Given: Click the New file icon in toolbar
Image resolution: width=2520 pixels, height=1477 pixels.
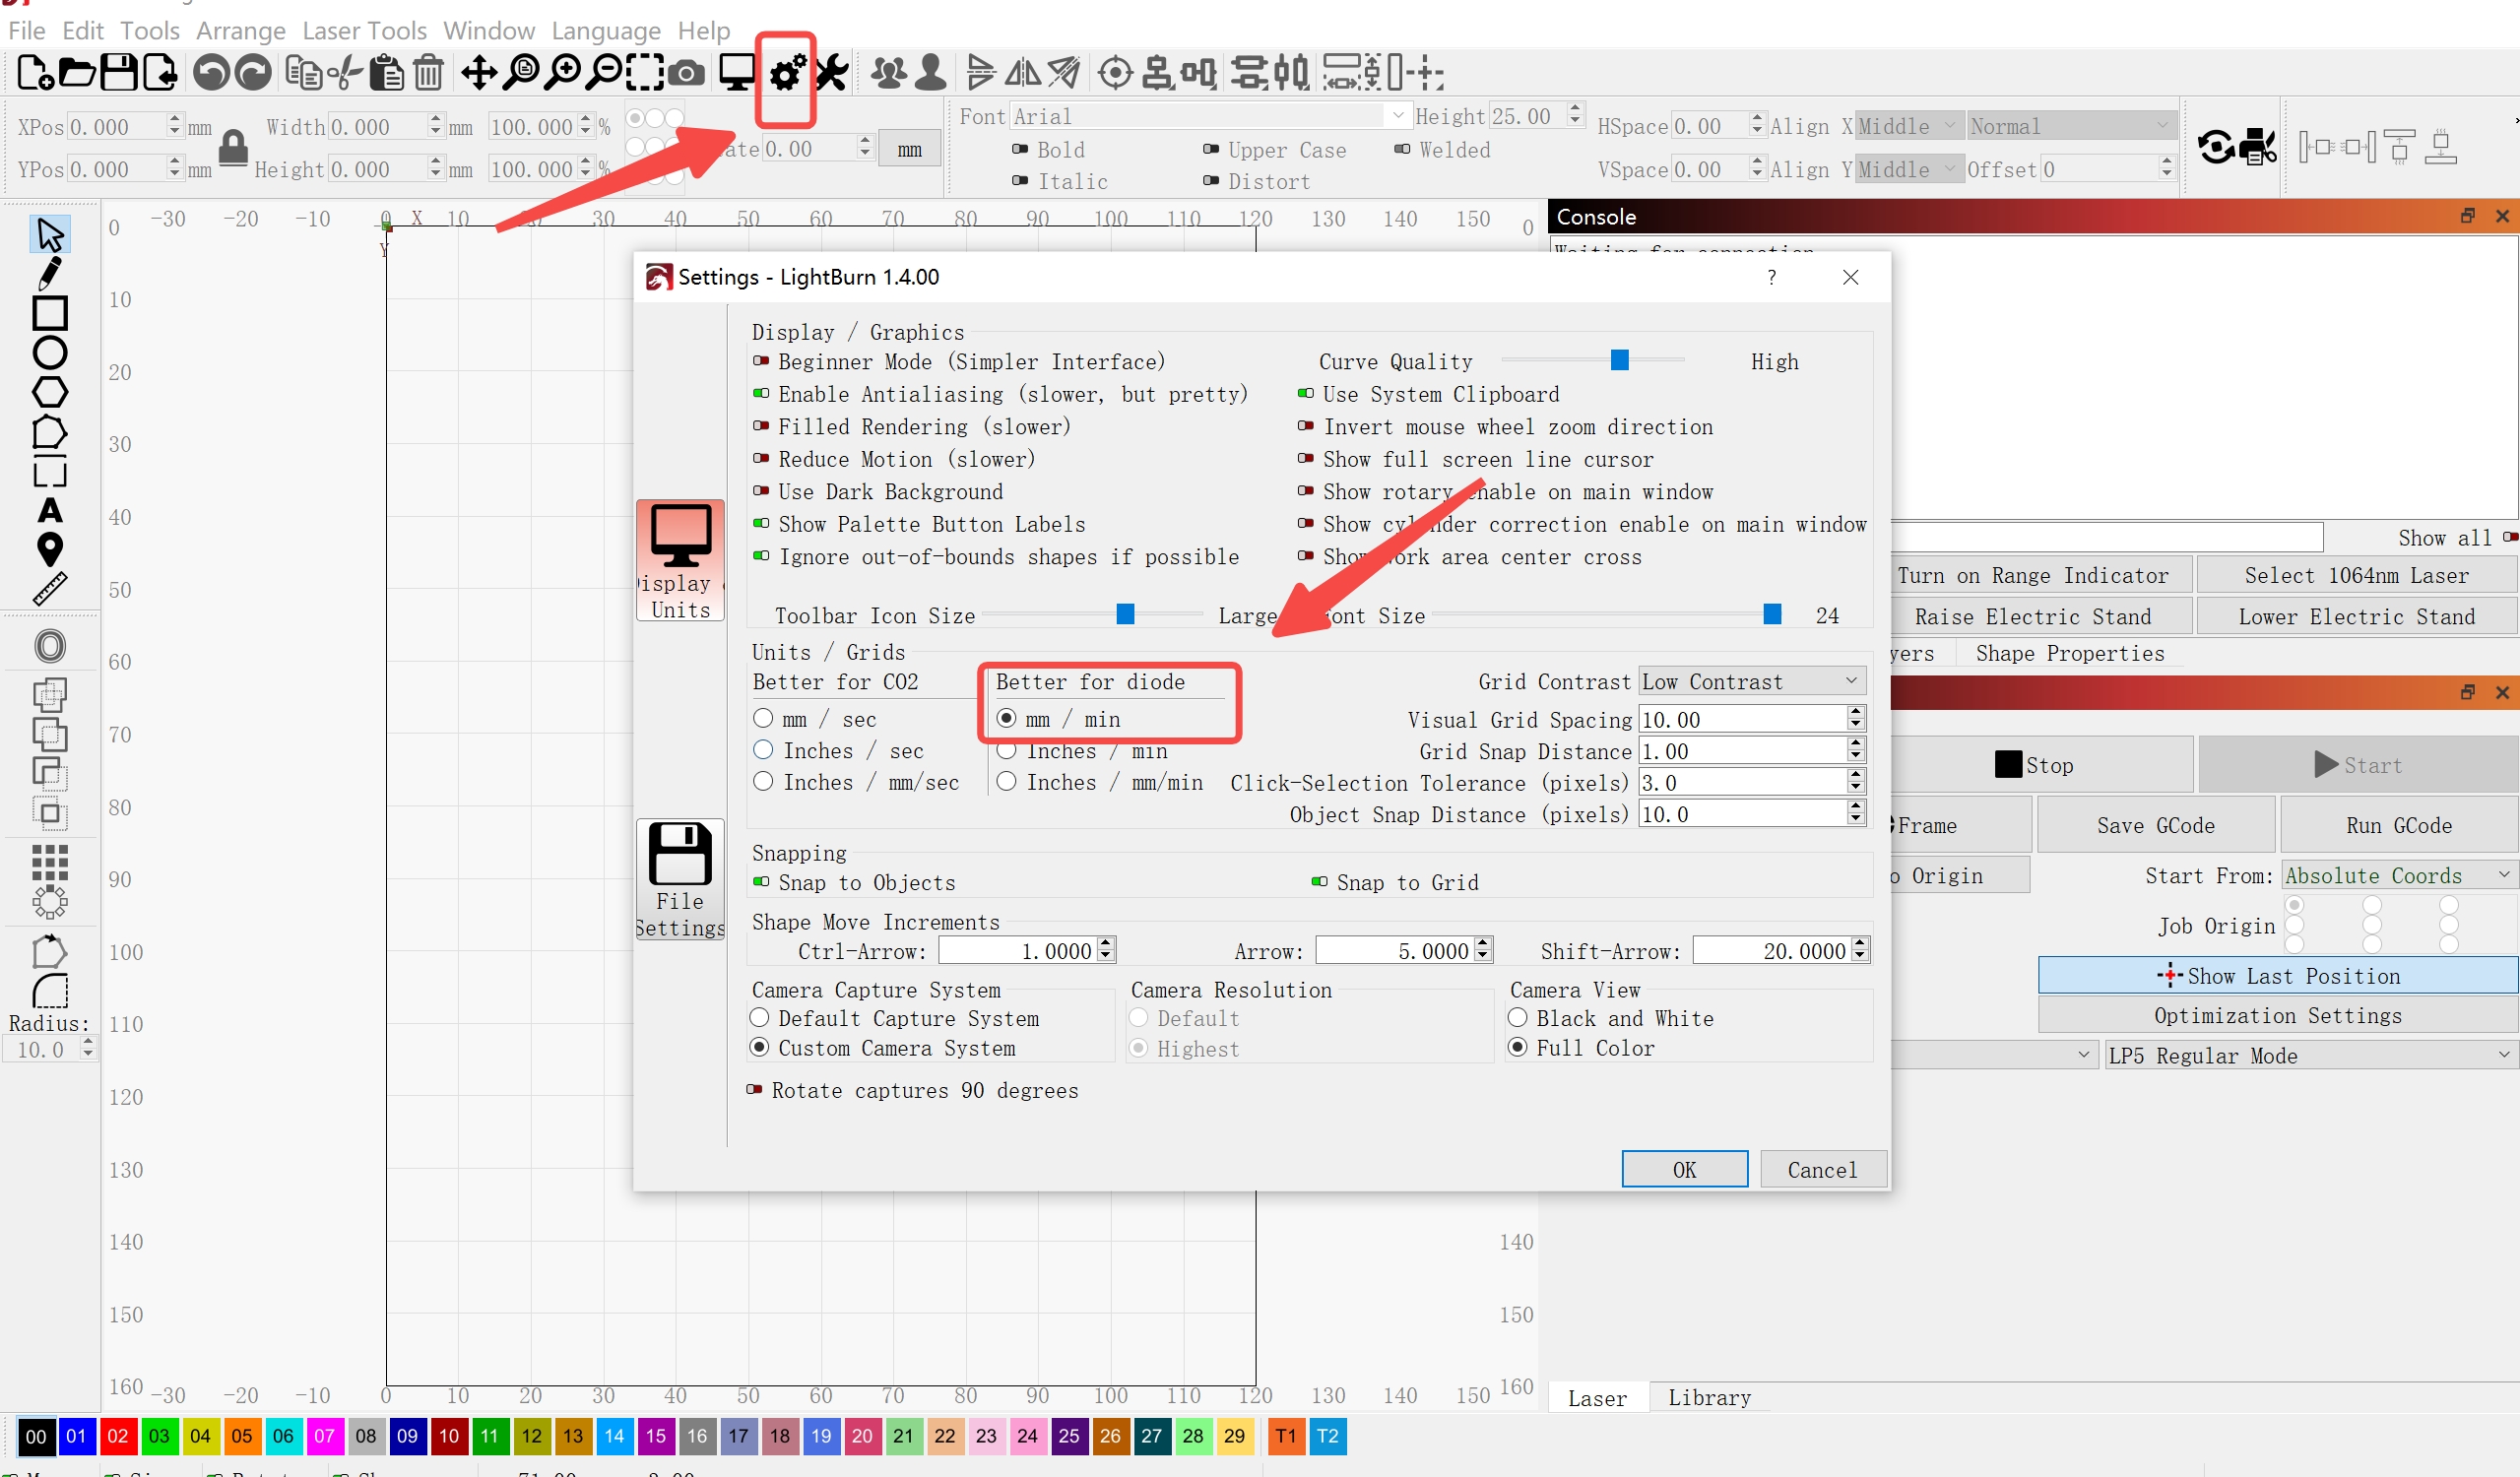Looking at the screenshot, I should tap(35, 73).
